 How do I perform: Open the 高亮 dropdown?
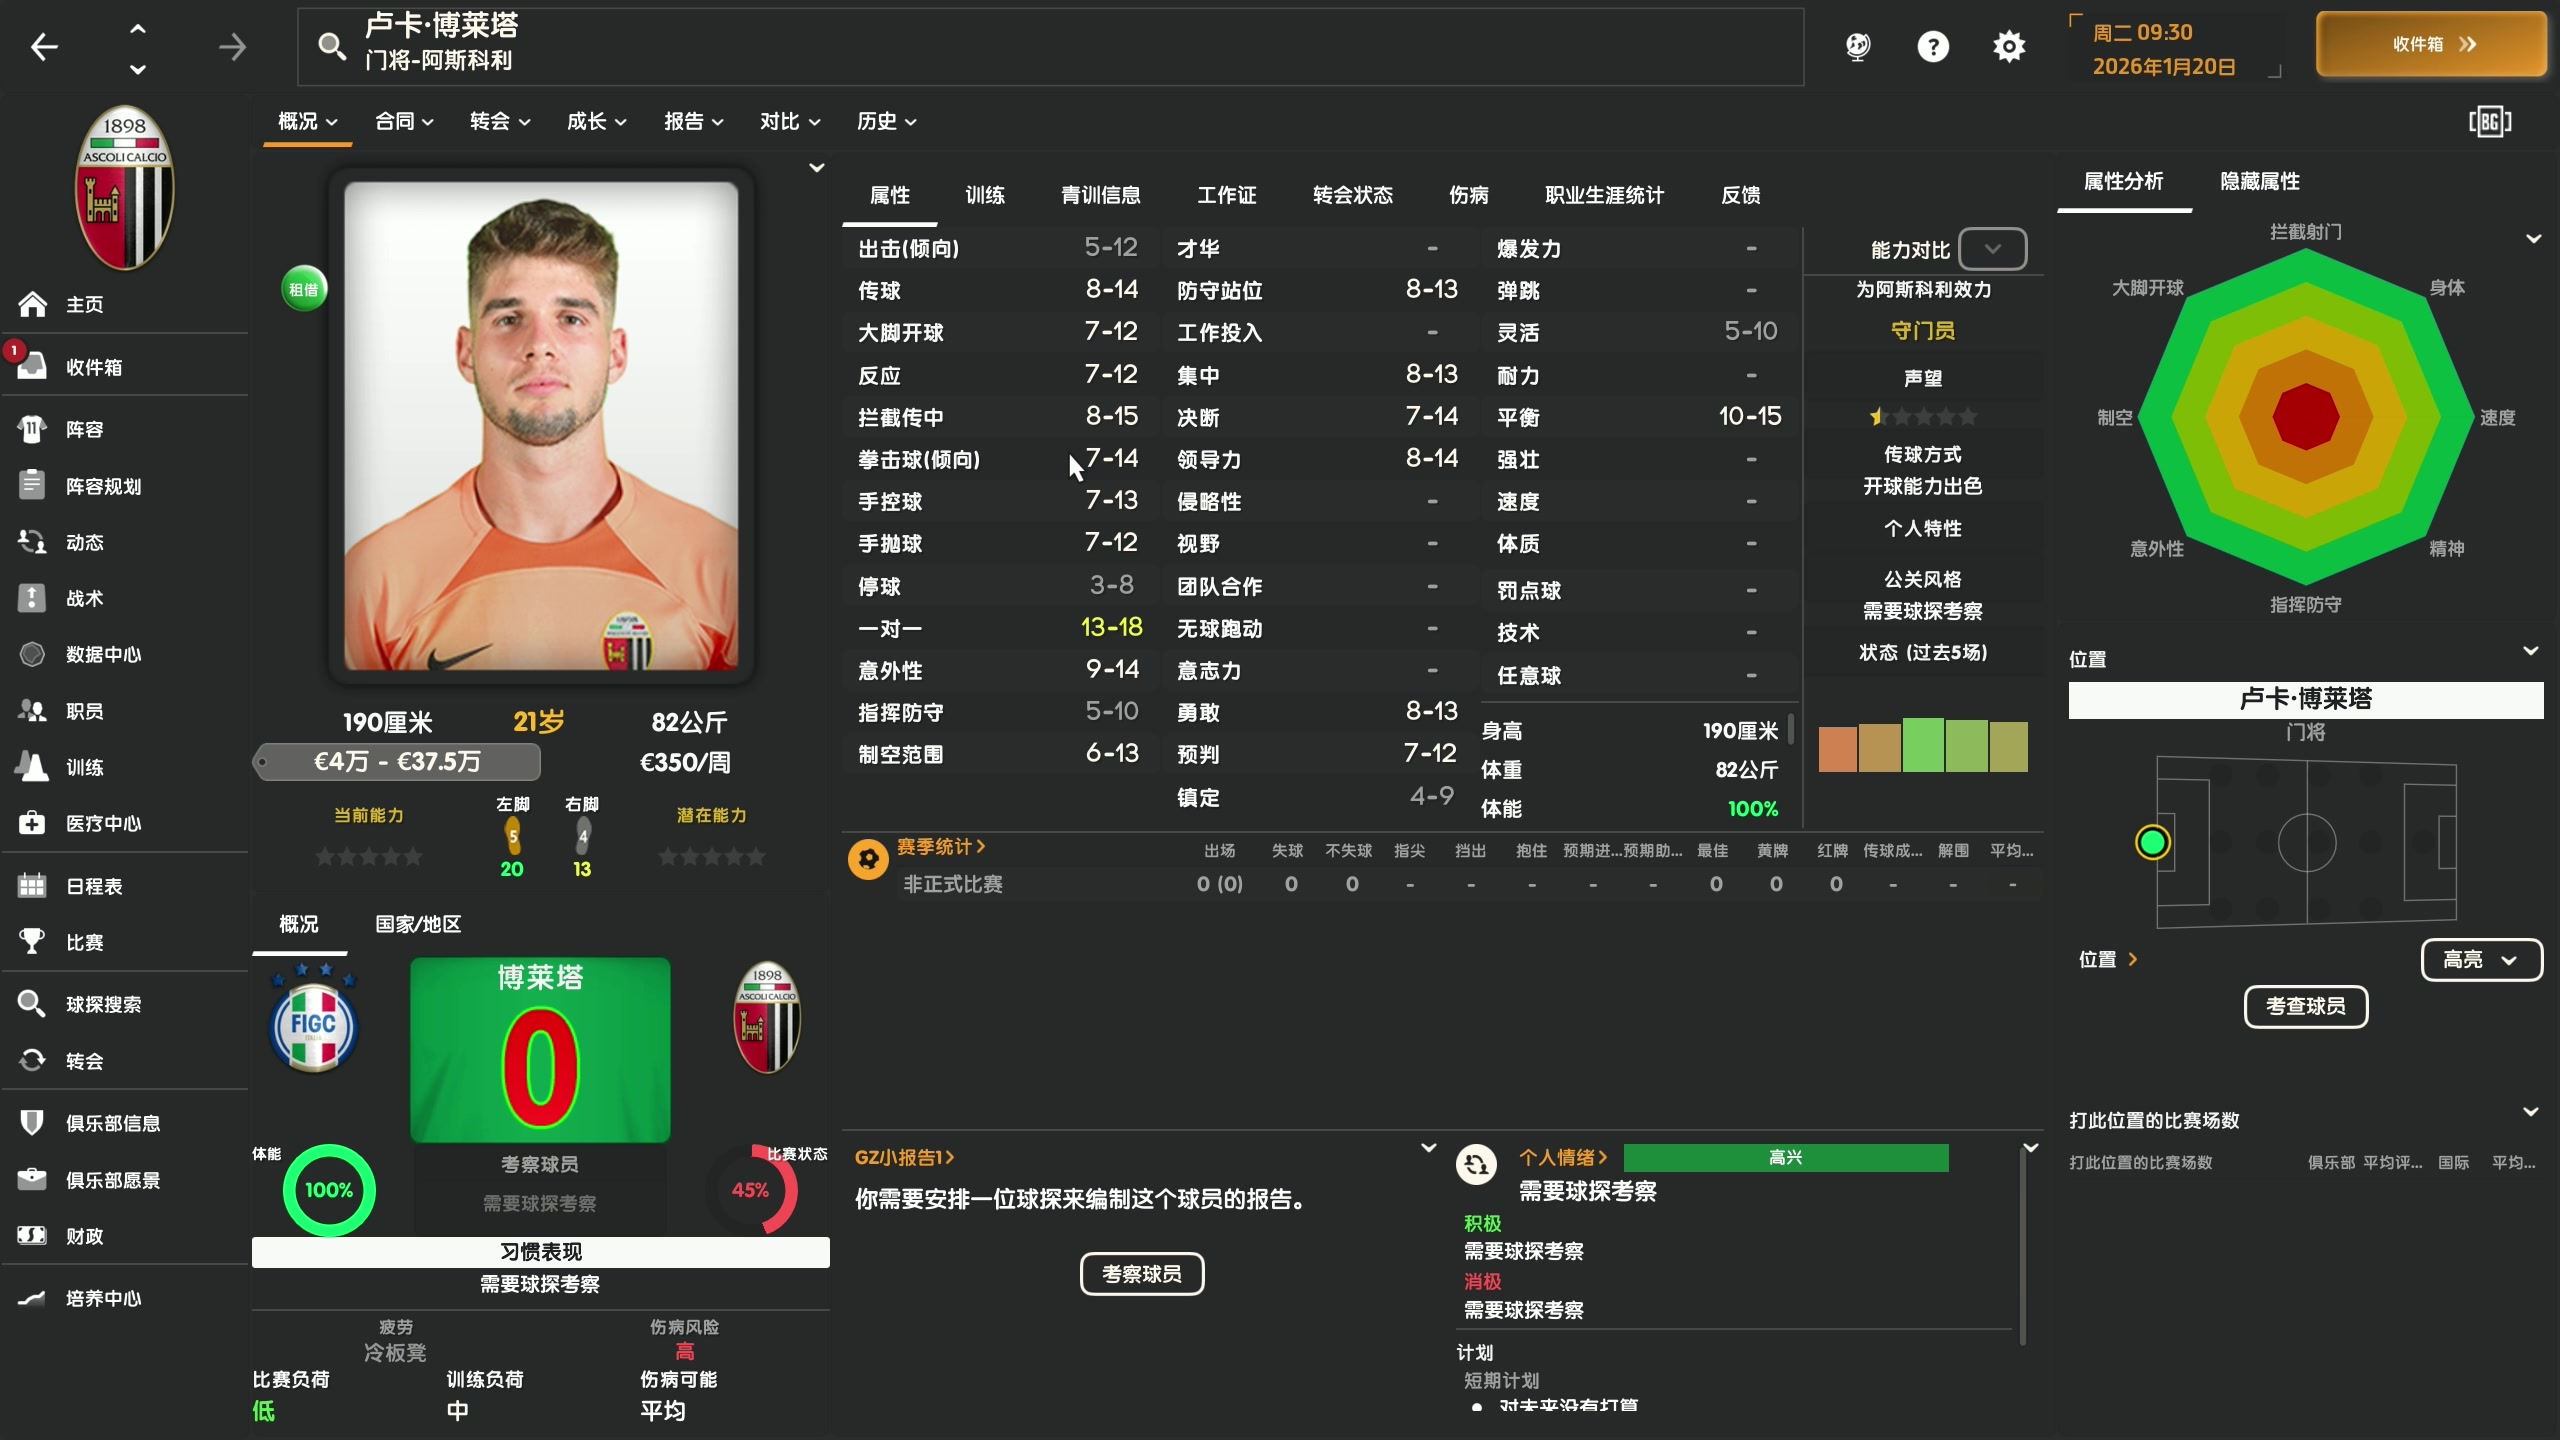[x=2481, y=960]
